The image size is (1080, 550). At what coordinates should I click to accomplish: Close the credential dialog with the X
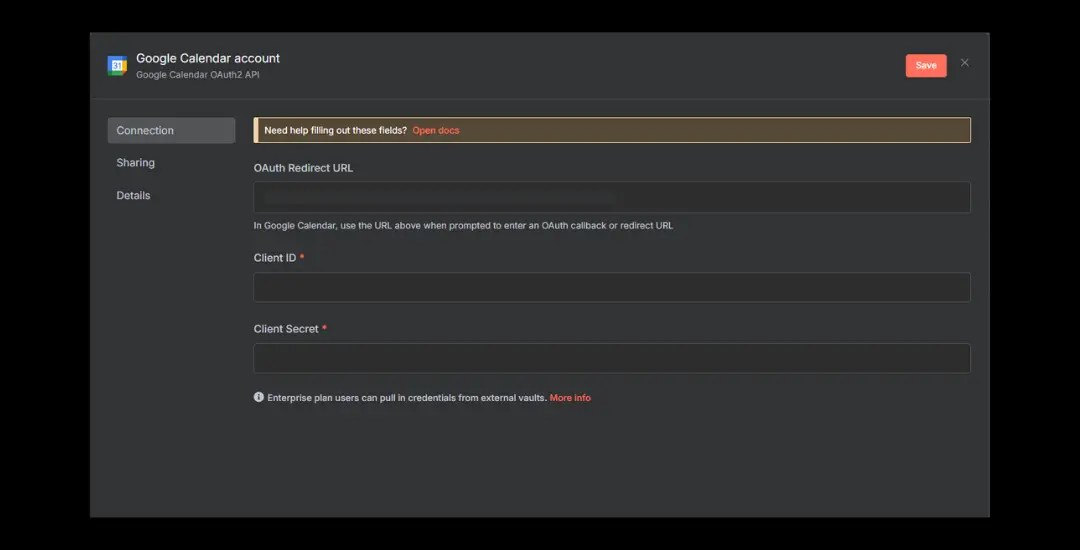(964, 63)
